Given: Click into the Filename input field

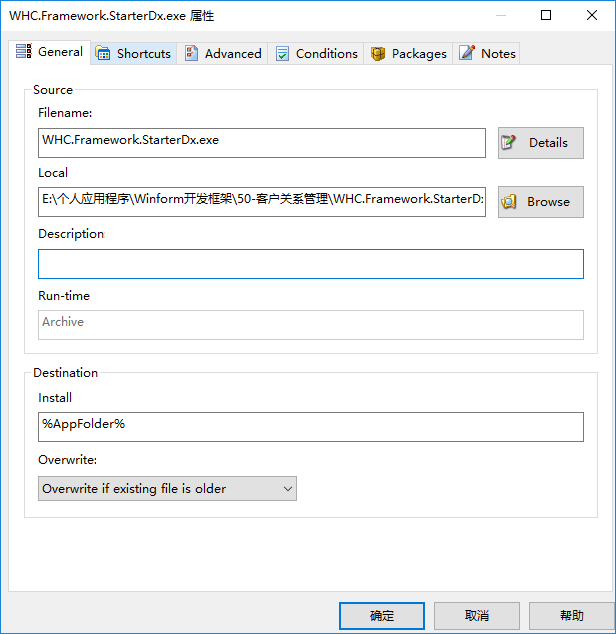Looking at the screenshot, I should pos(262,143).
